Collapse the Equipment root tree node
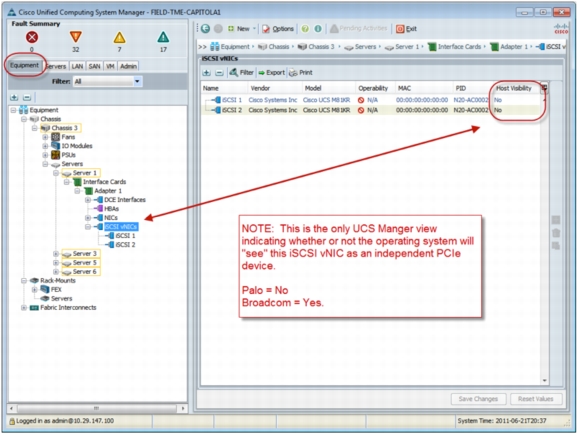Viewport: 578px width, 435px height. tap(13, 110)
